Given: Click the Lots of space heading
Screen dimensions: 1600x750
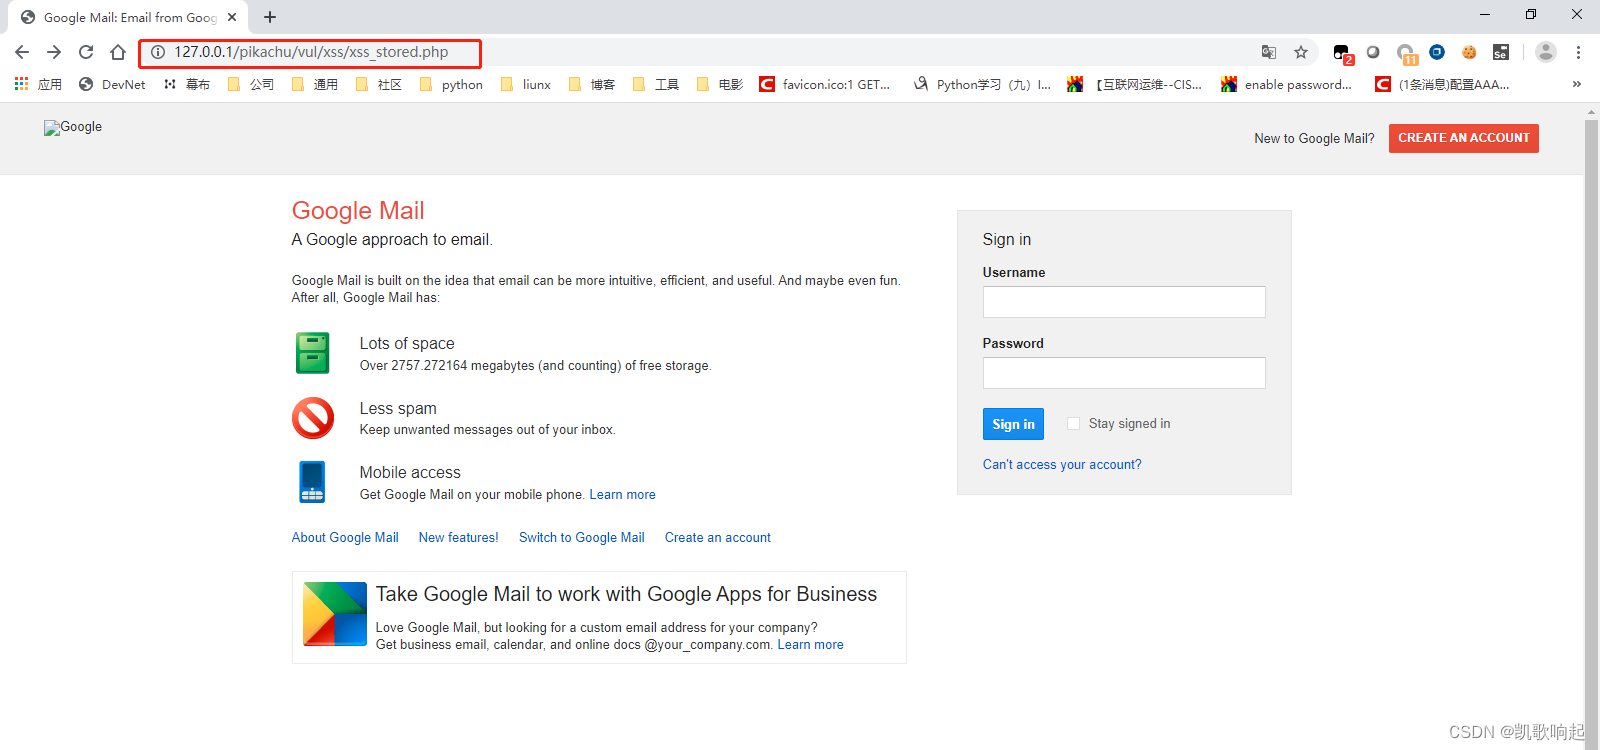Looking at the screenshot, I should [x=407, y=343].
